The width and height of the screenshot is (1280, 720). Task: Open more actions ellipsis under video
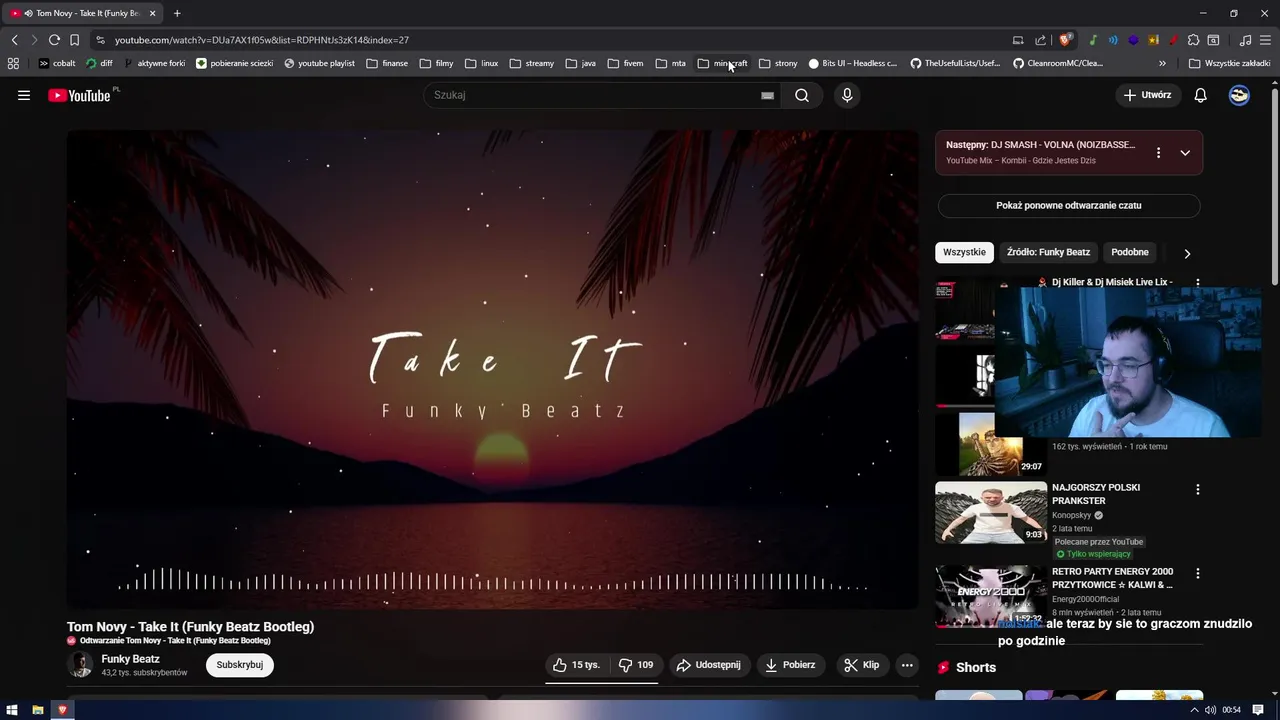point(907,665)
